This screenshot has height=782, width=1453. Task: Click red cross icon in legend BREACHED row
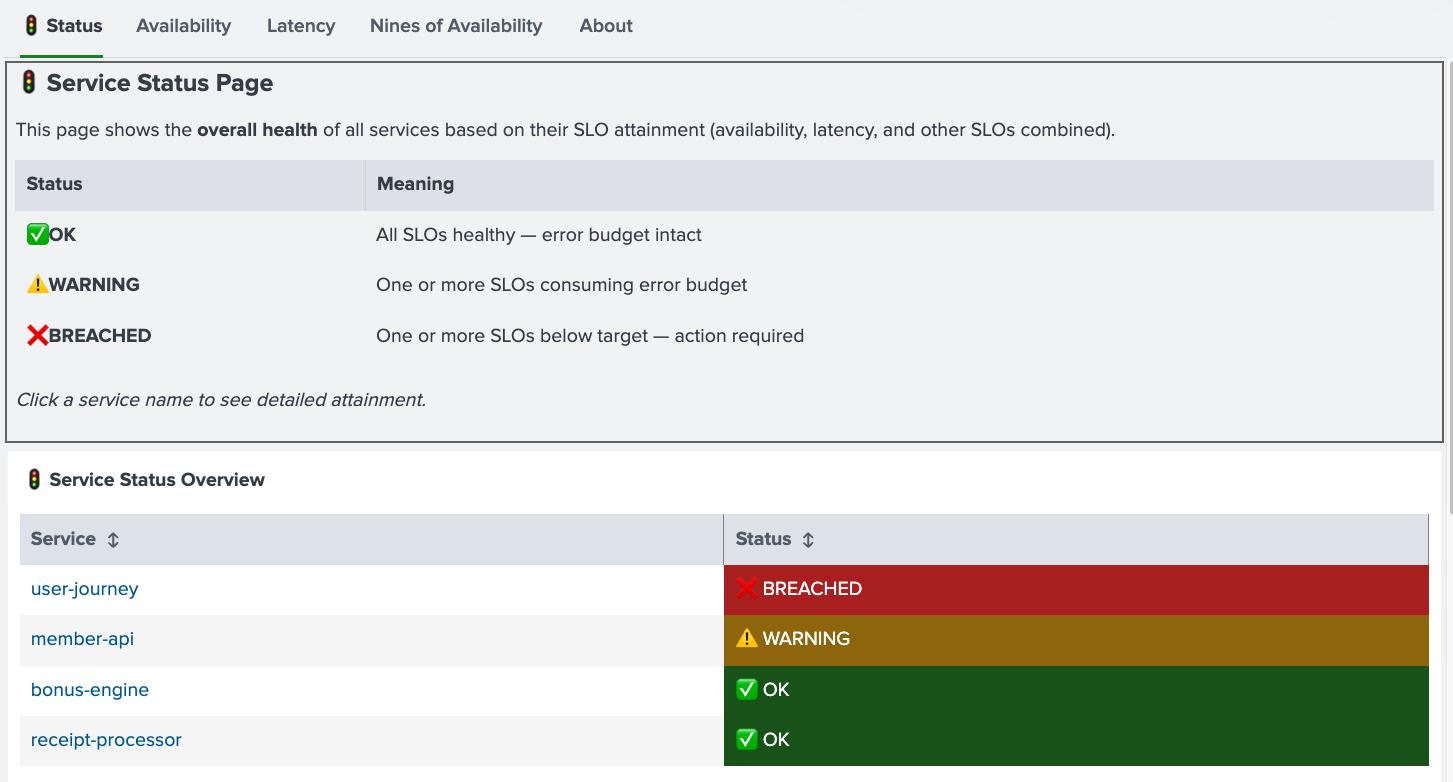click(x=37, y=336)
